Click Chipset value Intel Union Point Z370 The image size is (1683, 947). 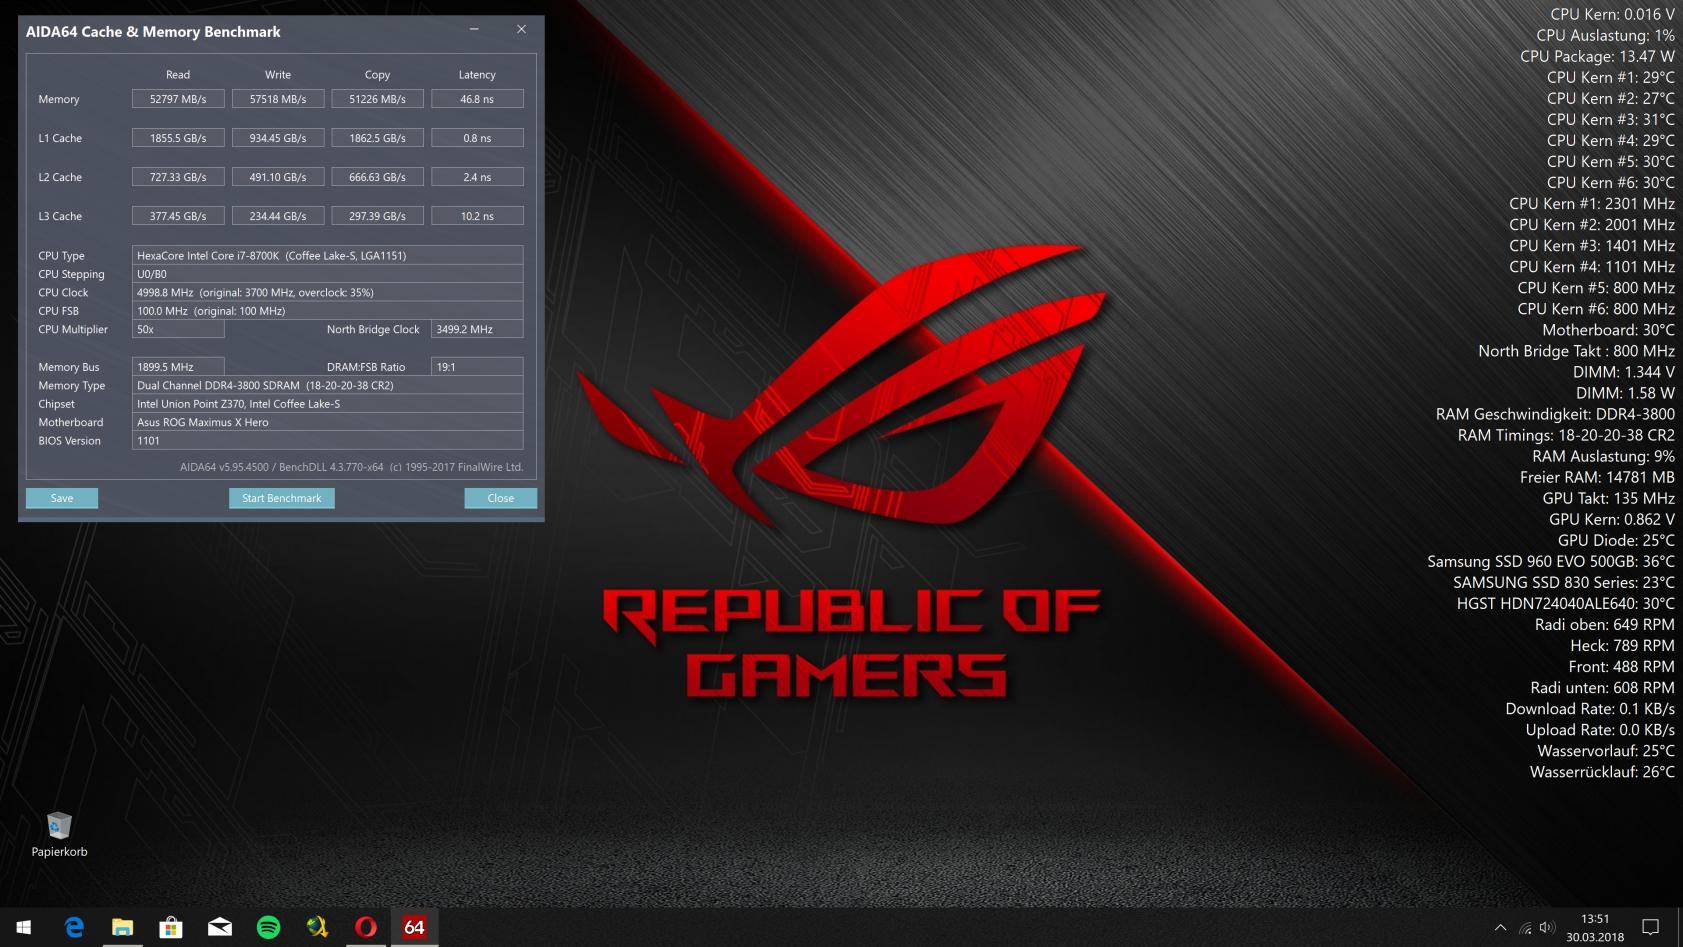[x=327, y=404]
